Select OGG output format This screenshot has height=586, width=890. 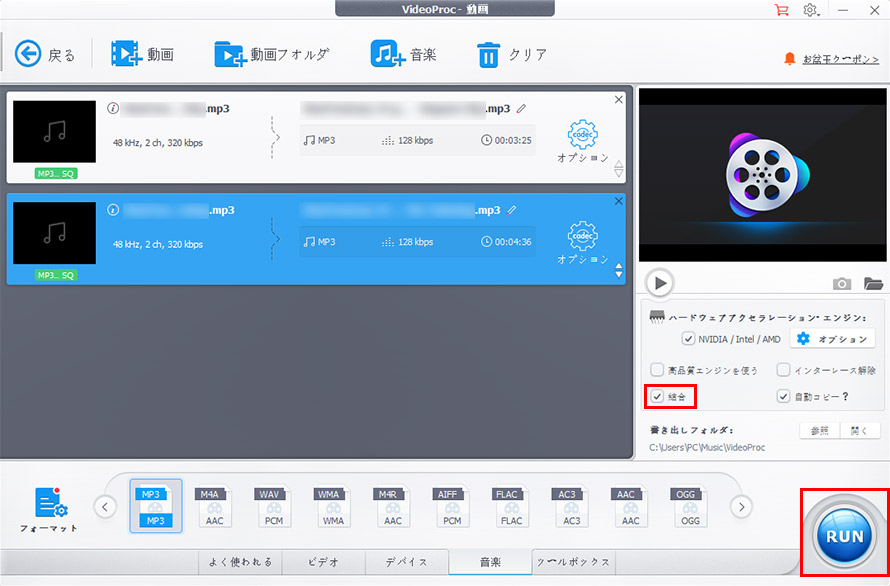(690, 506)
